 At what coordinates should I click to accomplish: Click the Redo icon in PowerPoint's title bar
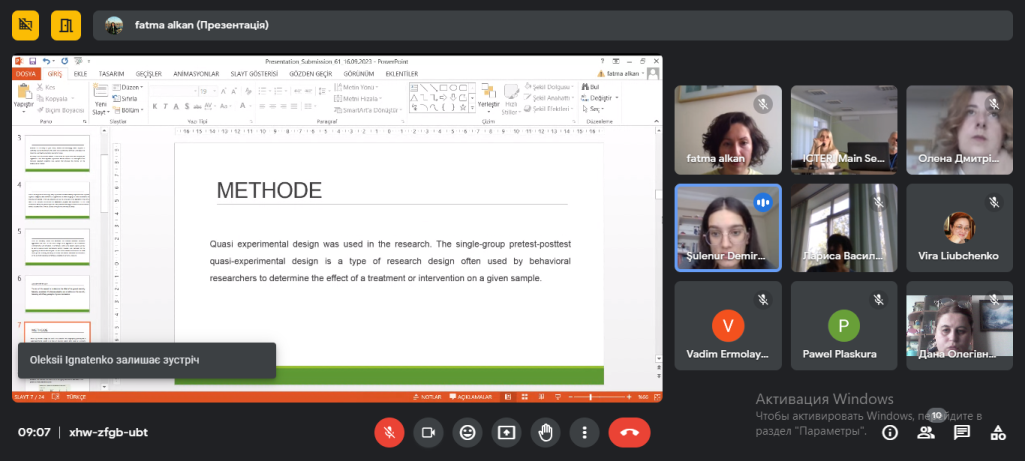coord(64,61)
